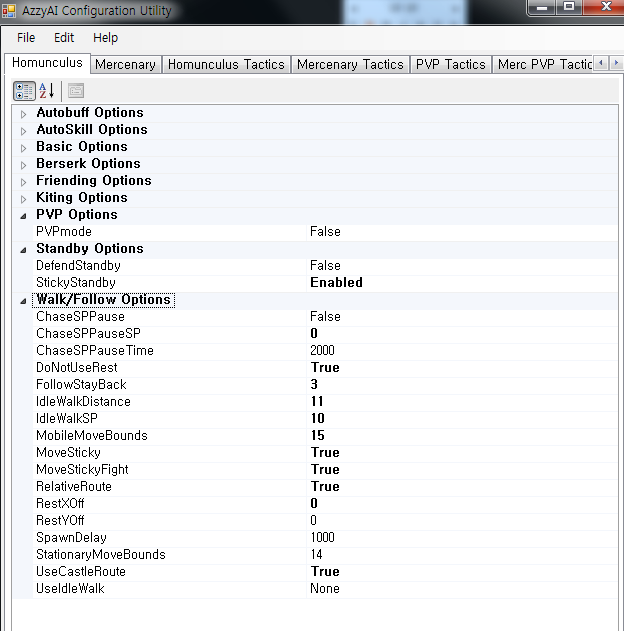Switch to the Mercenary tab
624x631 pixels.
click(x=125, y=64)
